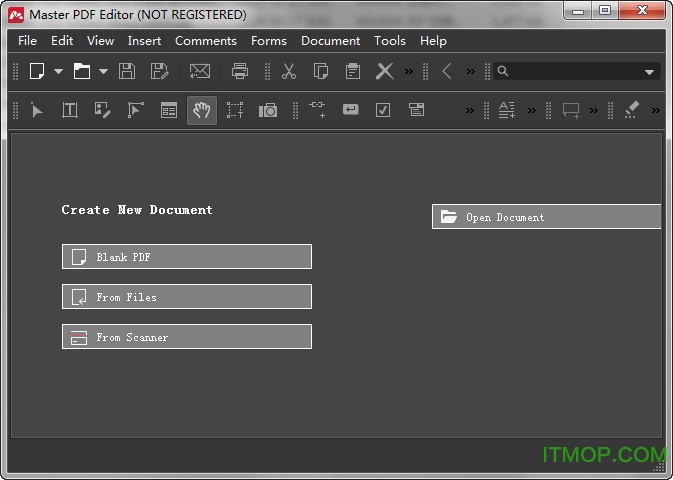Image resolution: width=673 pixels, height=480 pixels.
Task: Expand highlight toolbar overflow chevron
Action: click(655, 111)
